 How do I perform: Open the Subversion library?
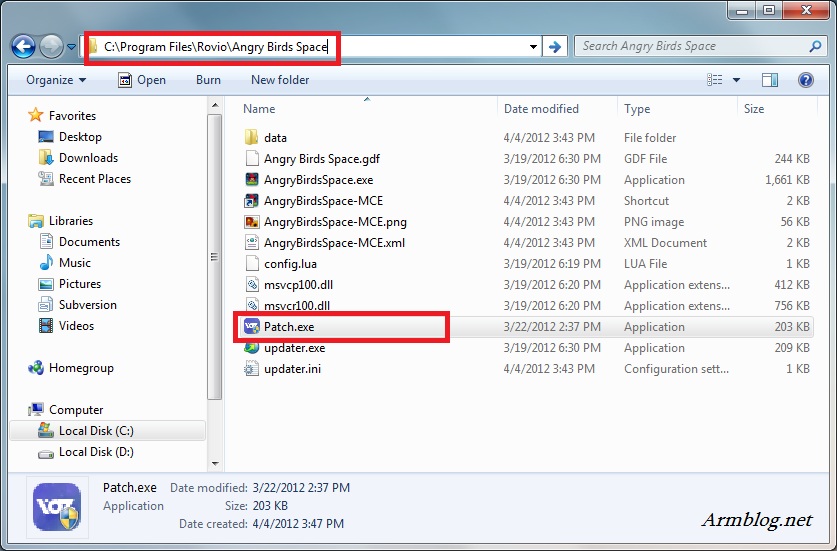coord(88,305)
